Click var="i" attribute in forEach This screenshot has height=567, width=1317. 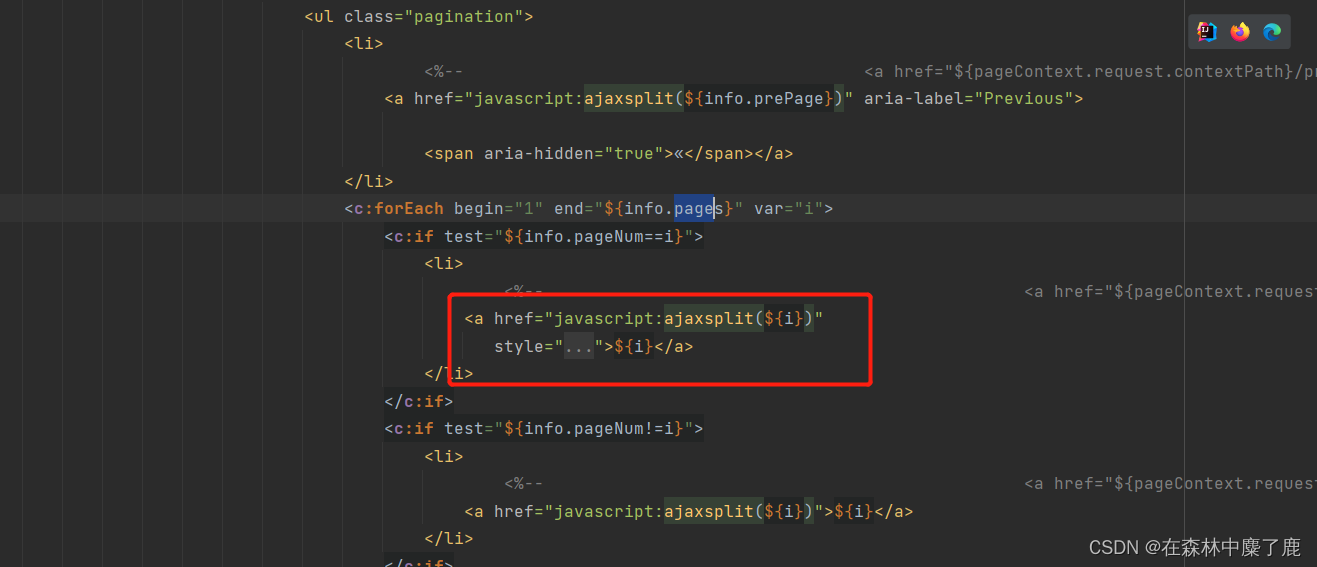coord(788,208)
